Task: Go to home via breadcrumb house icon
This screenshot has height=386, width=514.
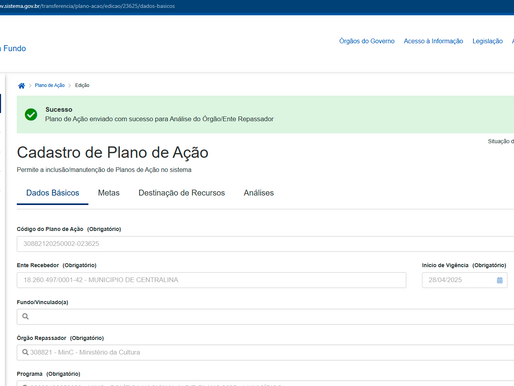Action: (x=21, y=86)
